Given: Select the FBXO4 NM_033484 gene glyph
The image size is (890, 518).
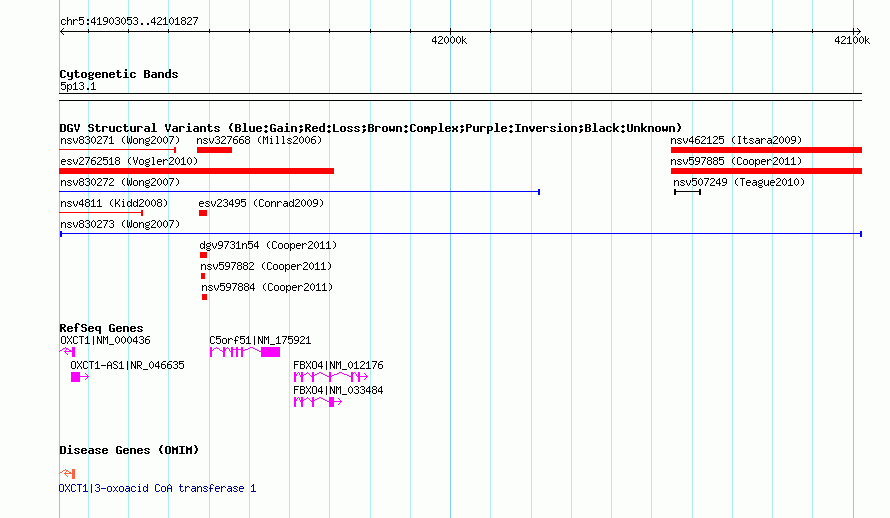Looking at the screenshot, I should [x=318, y=402].
